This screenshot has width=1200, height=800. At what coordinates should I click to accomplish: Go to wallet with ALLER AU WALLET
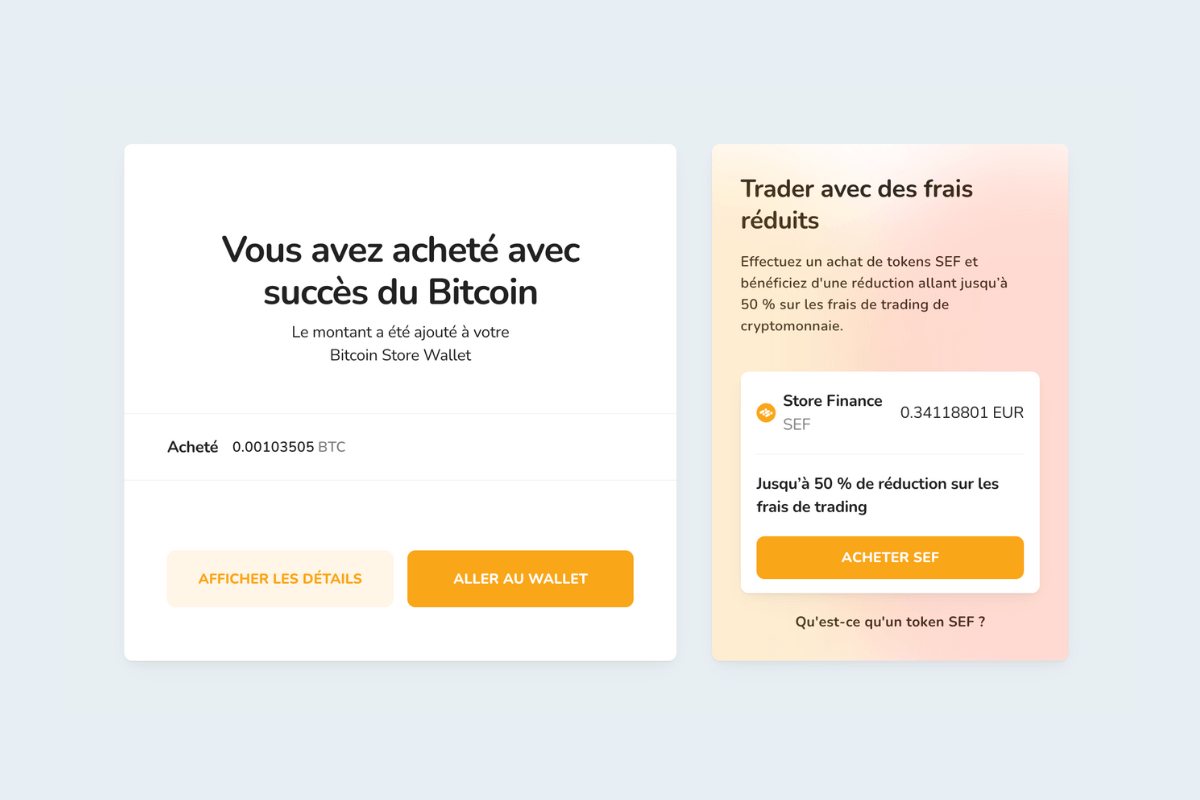click(519, 578)
